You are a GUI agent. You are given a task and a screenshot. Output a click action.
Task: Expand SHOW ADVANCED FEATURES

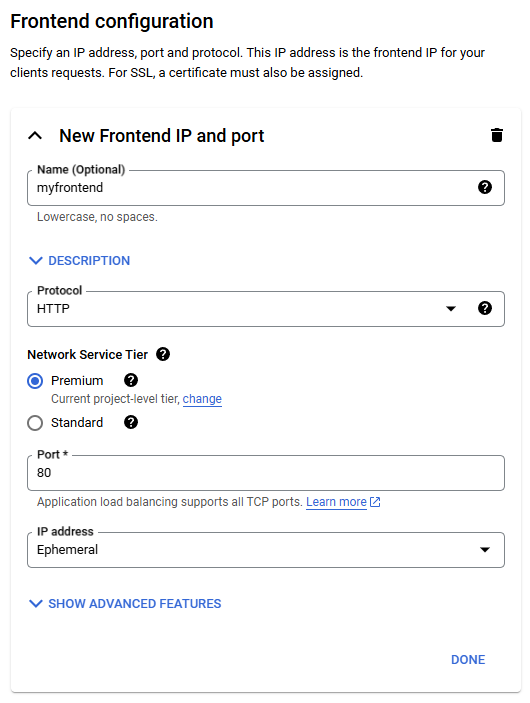coord(125,603)
